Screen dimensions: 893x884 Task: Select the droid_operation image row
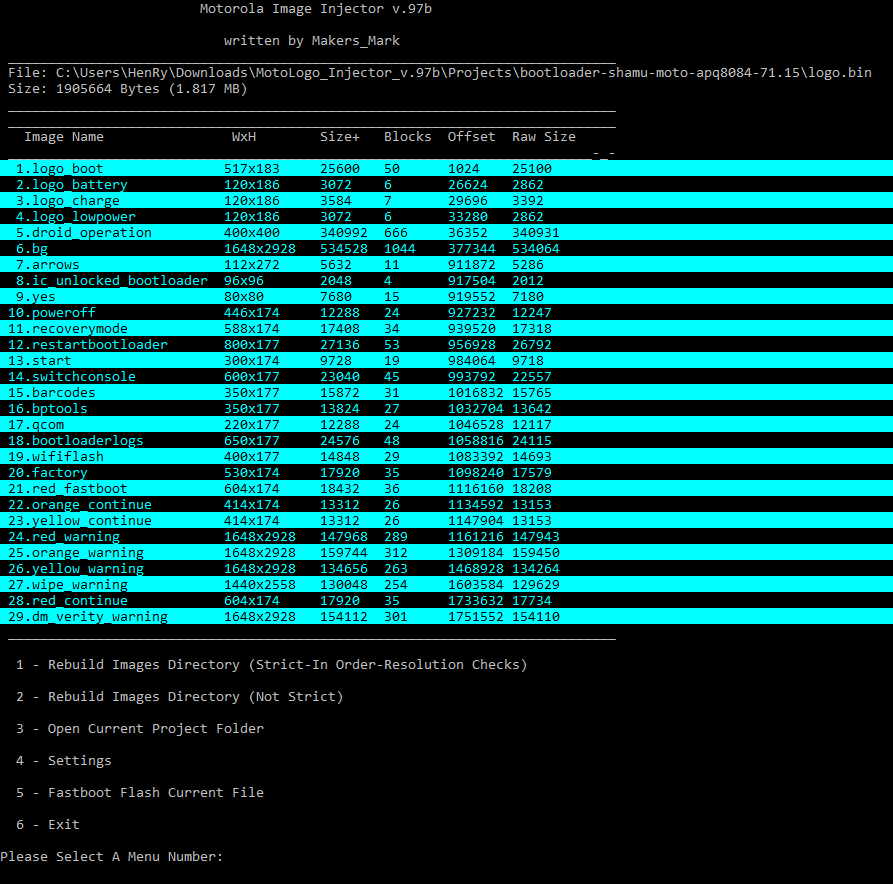click(84, 233)
